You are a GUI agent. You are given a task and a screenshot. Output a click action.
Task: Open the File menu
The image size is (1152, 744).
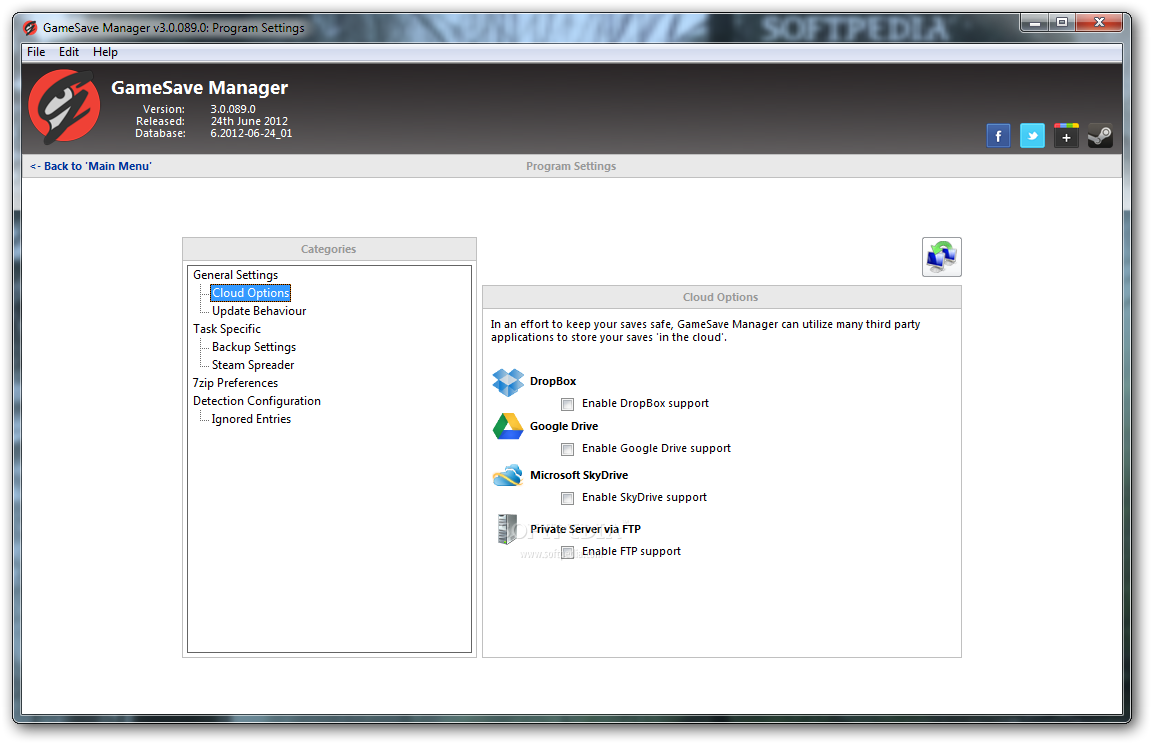point(36,52)
